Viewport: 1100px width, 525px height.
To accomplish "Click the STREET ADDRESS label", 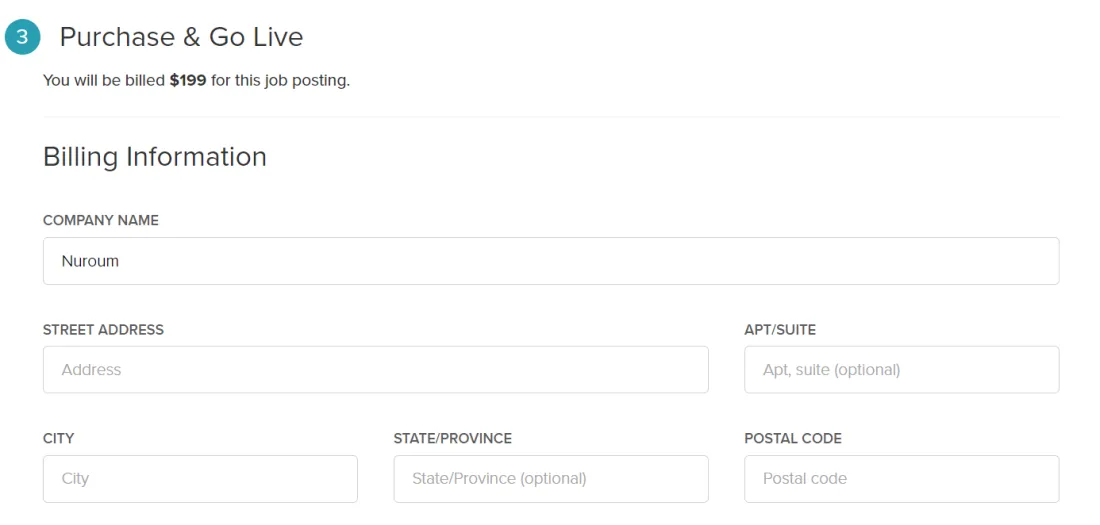I will pos(103,330).
